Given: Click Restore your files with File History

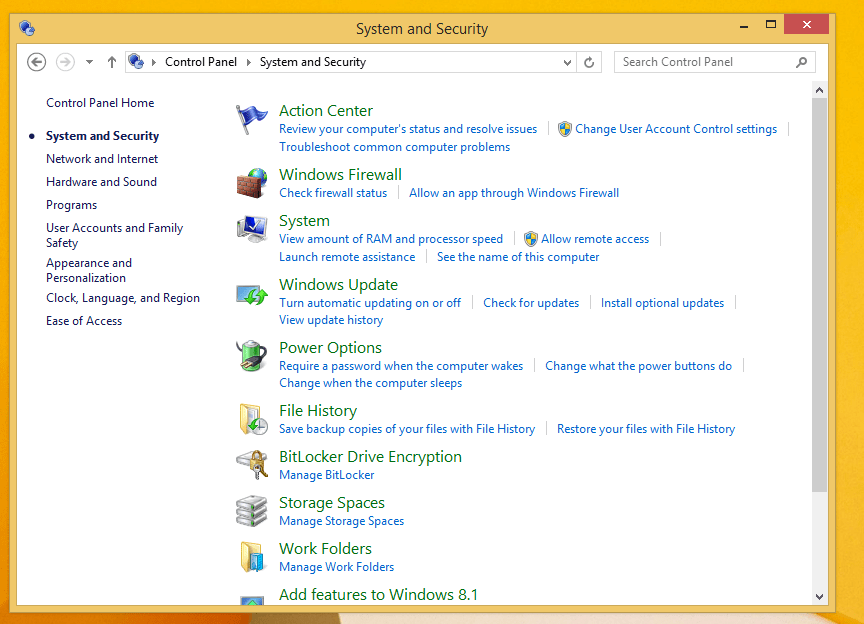Looking at the screenshot, I should pyautogui.click(x=646, y=429).
